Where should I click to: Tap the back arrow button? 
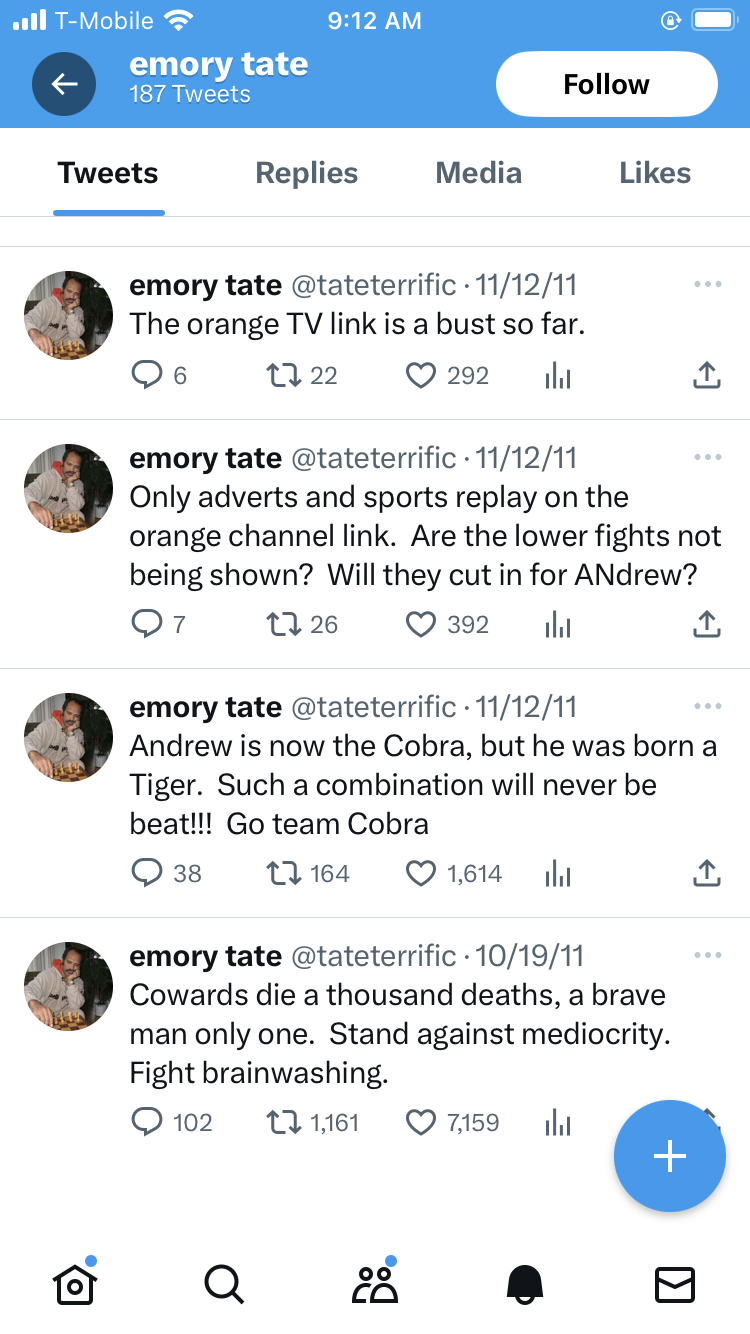click(x=64, y=84)
